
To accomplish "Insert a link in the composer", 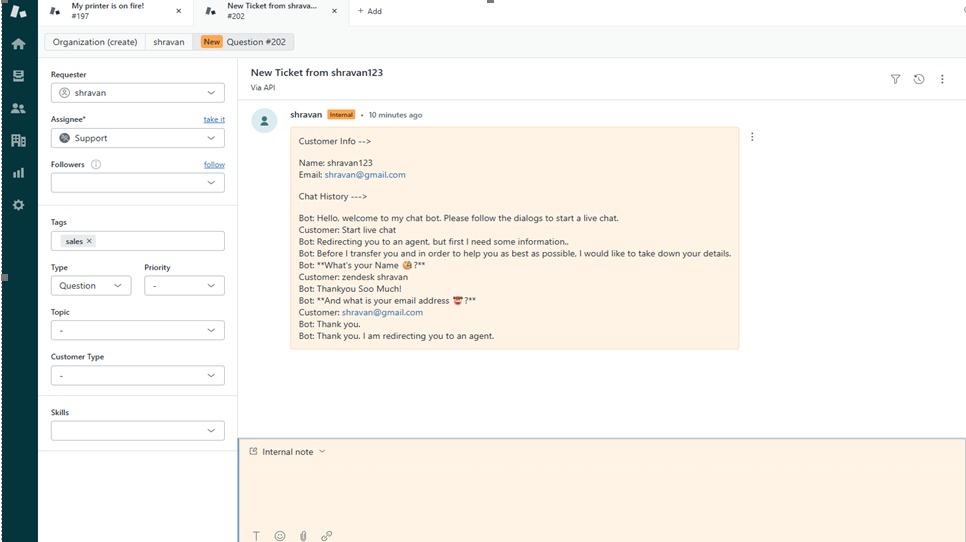I will click(x=327, y=536).
